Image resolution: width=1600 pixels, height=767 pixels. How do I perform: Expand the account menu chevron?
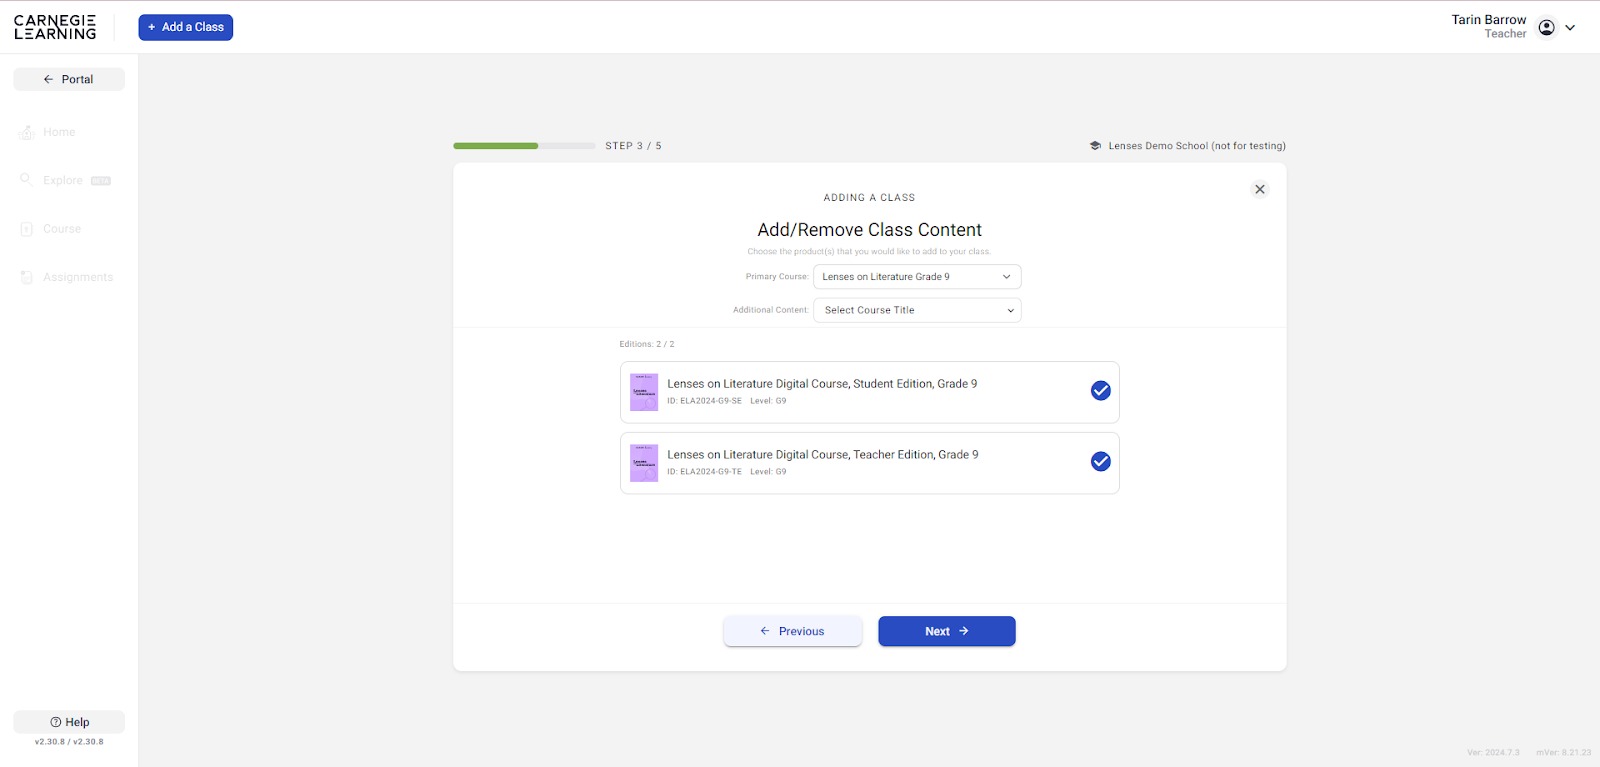pyautogui.click(x=1570, y=28)
